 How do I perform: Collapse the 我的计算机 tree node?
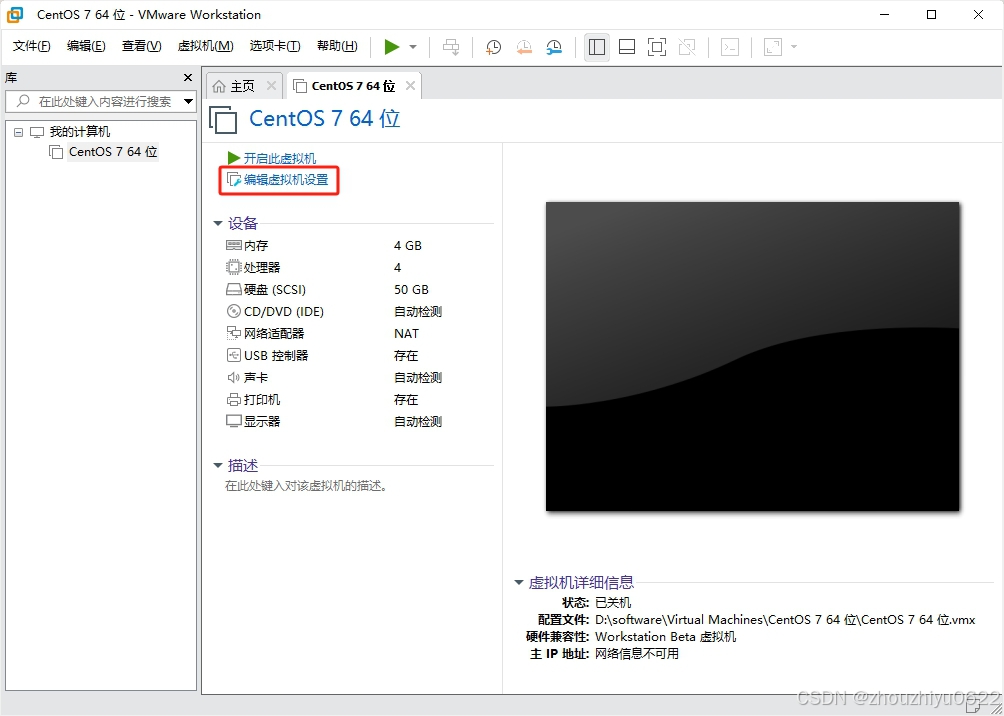click(x=18, y=133)
